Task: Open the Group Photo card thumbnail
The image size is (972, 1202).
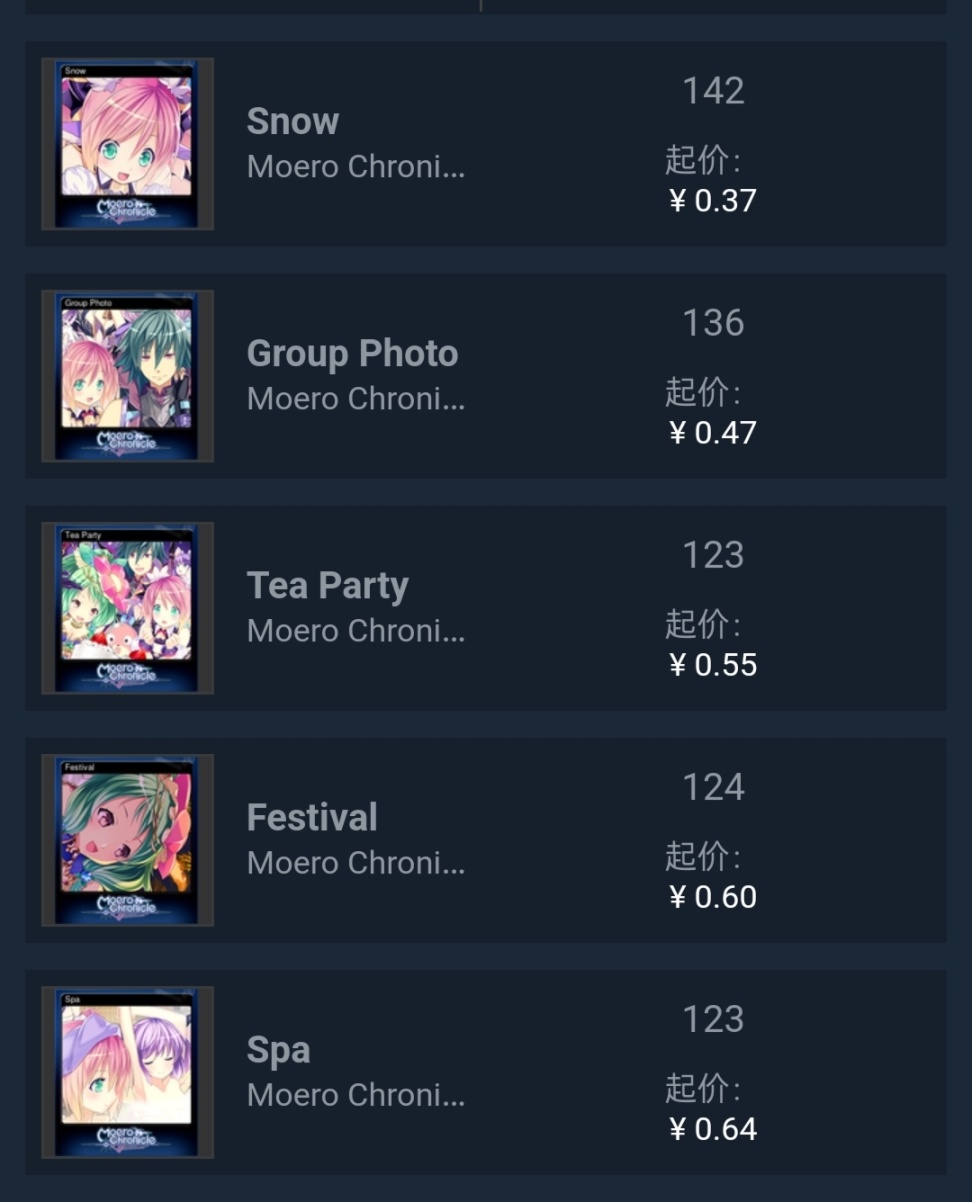Action: [127, 376]
